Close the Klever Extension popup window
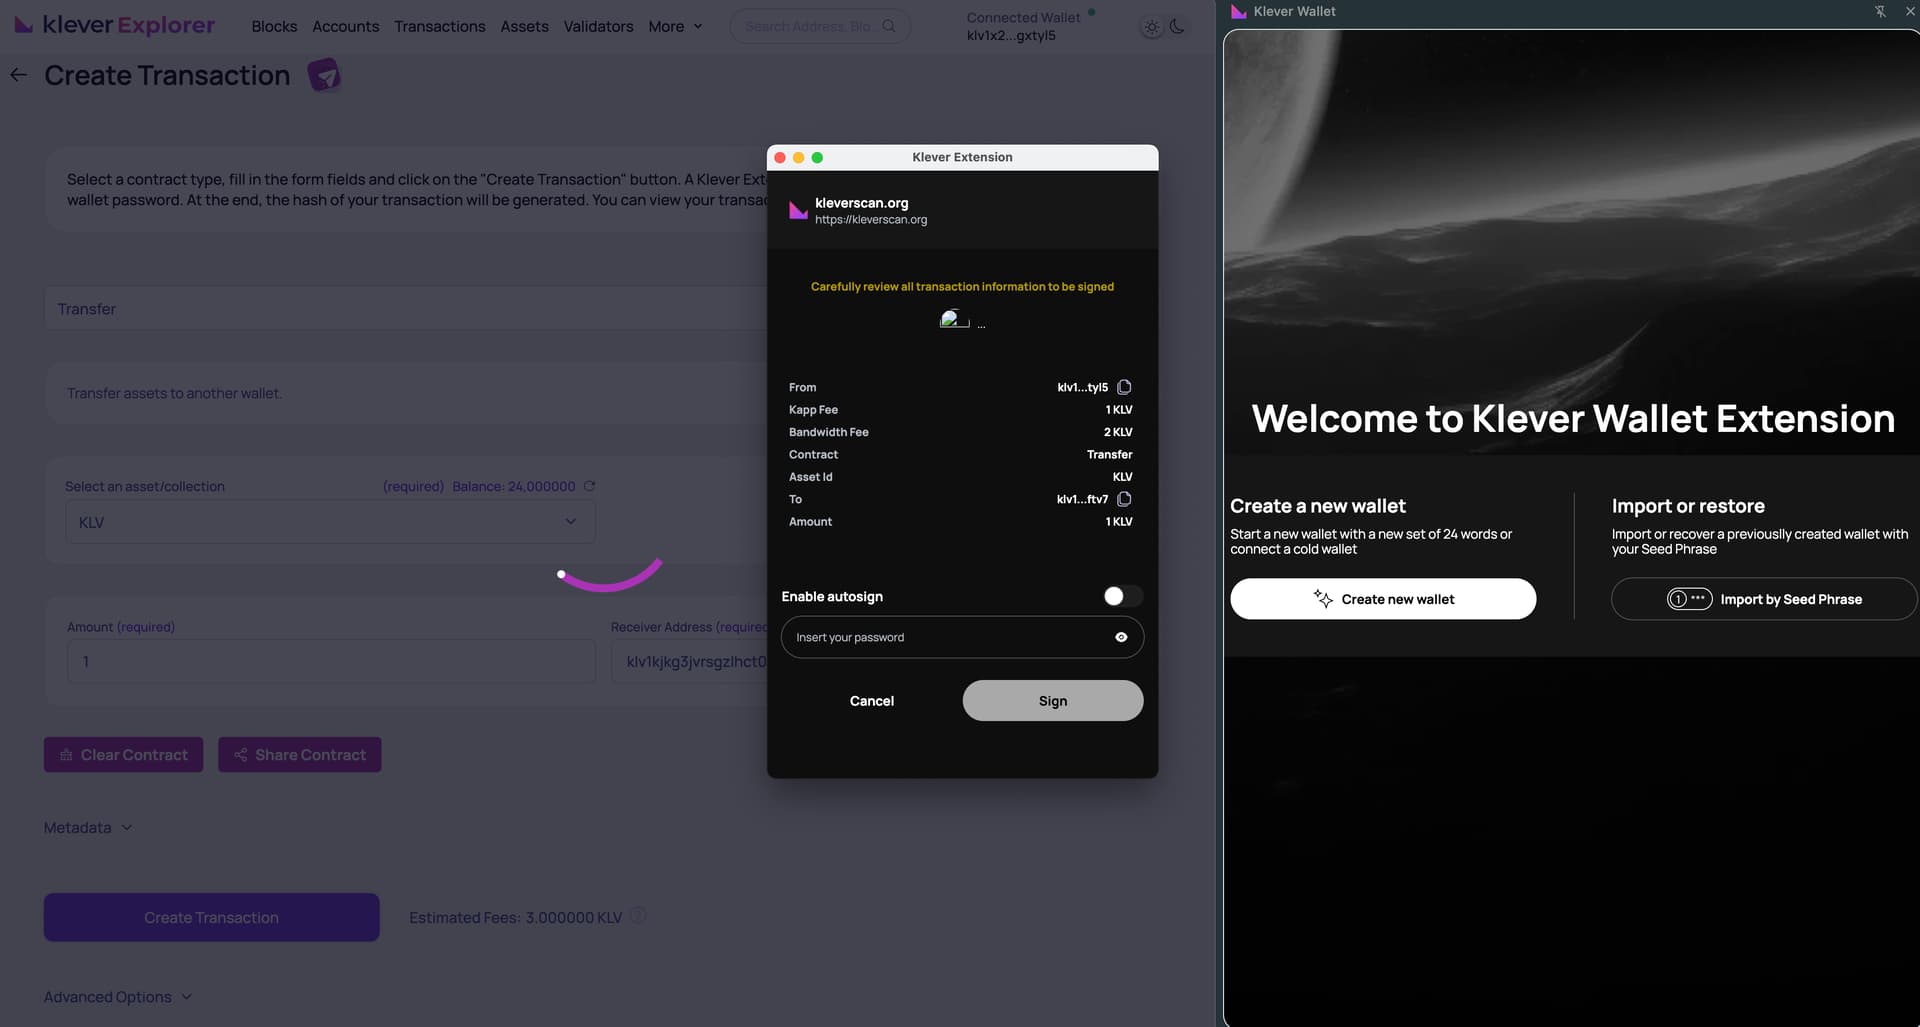 [x=780, y=157]
